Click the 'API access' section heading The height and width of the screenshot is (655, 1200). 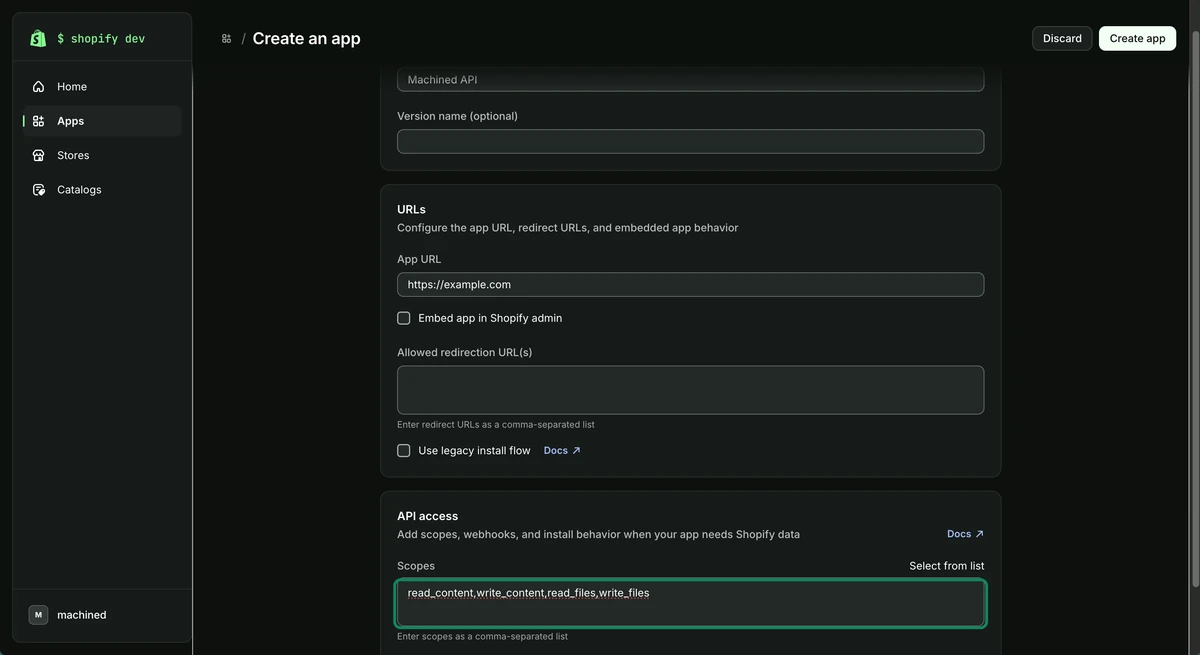point(427,516)
